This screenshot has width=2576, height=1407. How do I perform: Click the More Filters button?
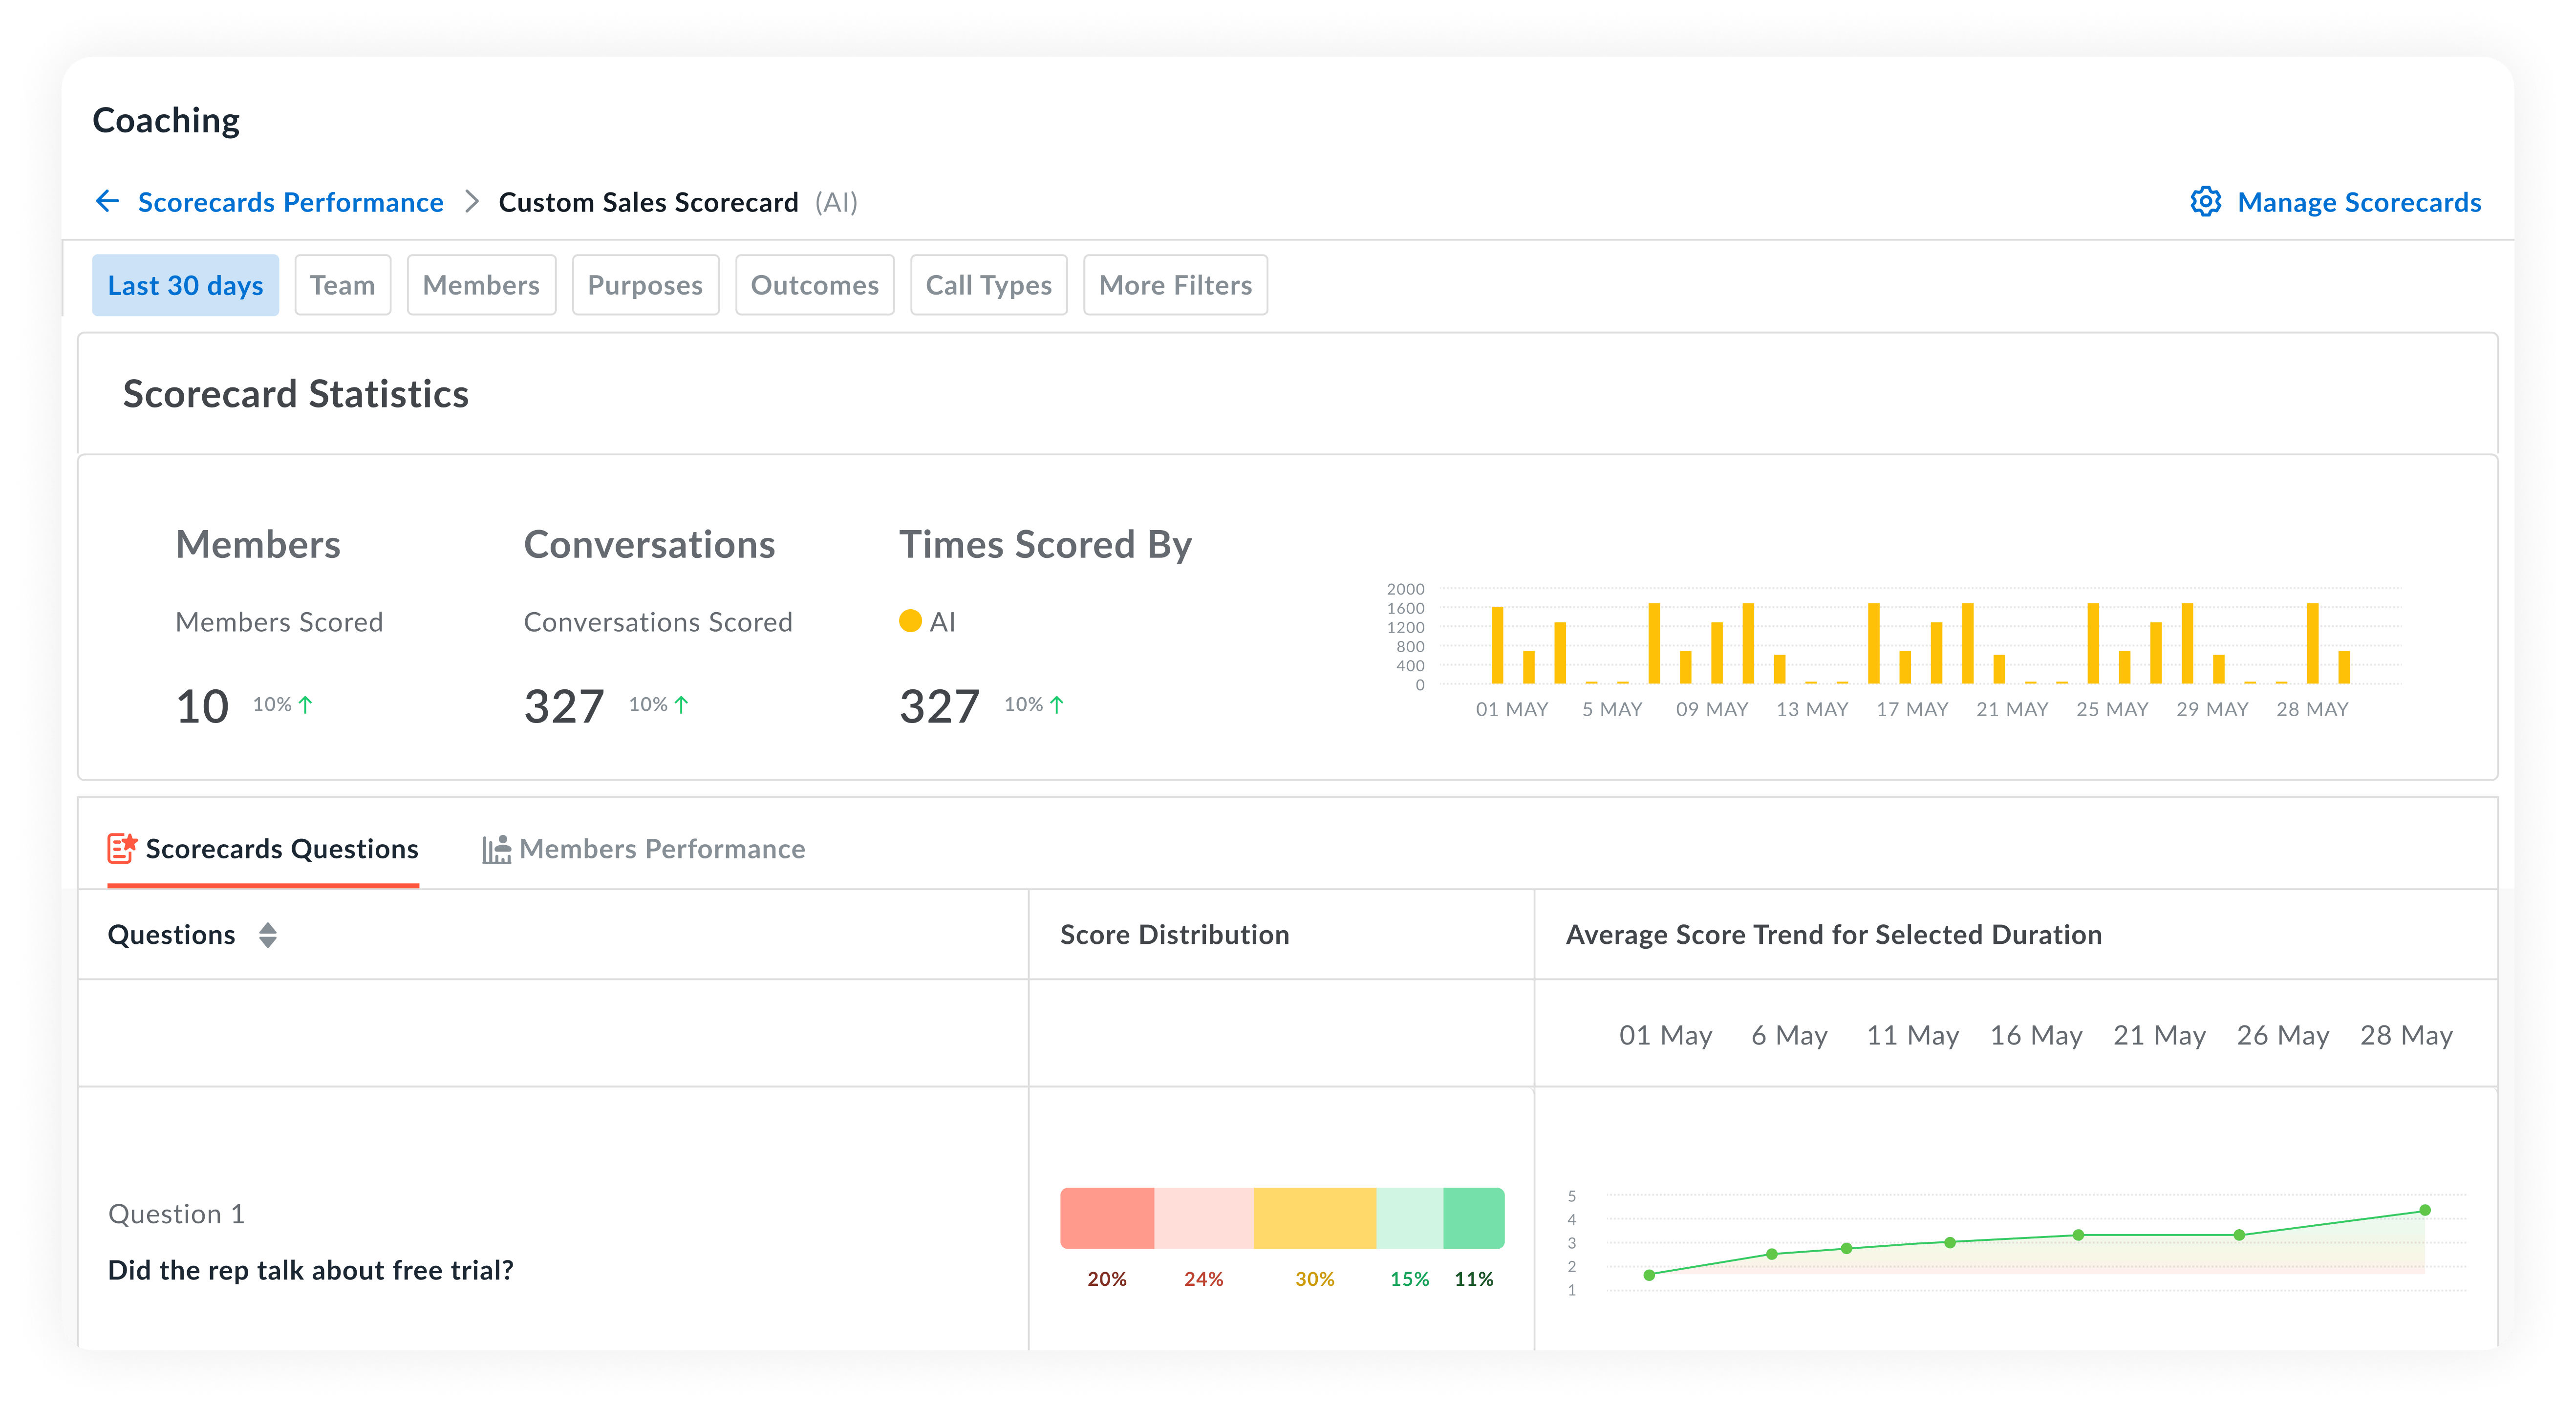1175,285
